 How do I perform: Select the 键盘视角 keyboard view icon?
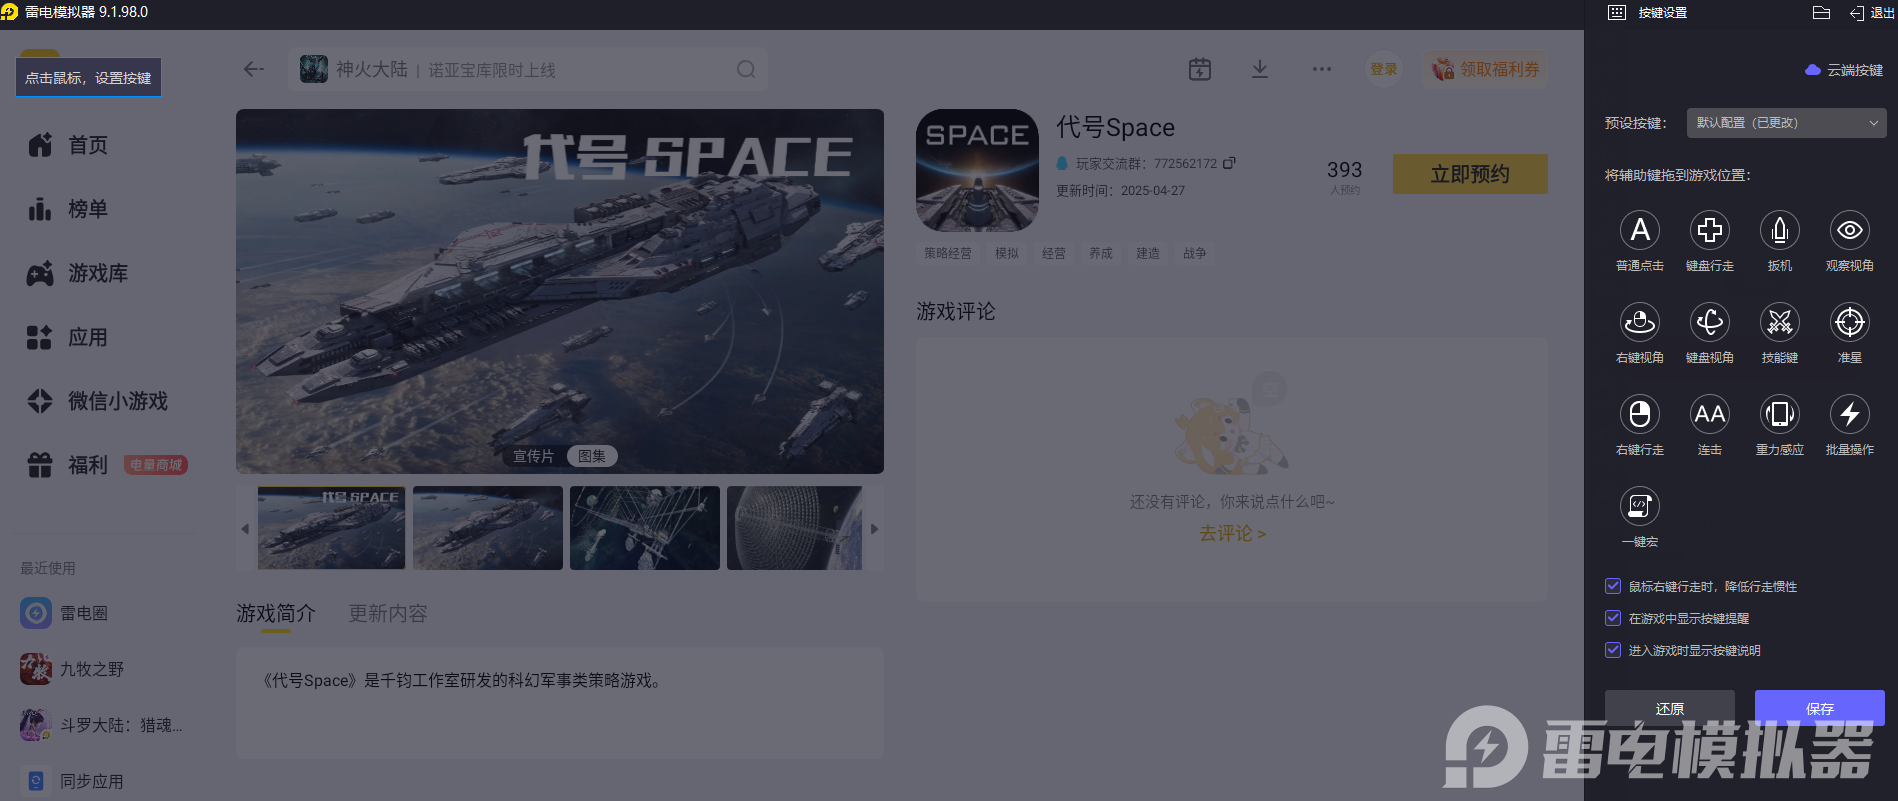coord(1710,323)
